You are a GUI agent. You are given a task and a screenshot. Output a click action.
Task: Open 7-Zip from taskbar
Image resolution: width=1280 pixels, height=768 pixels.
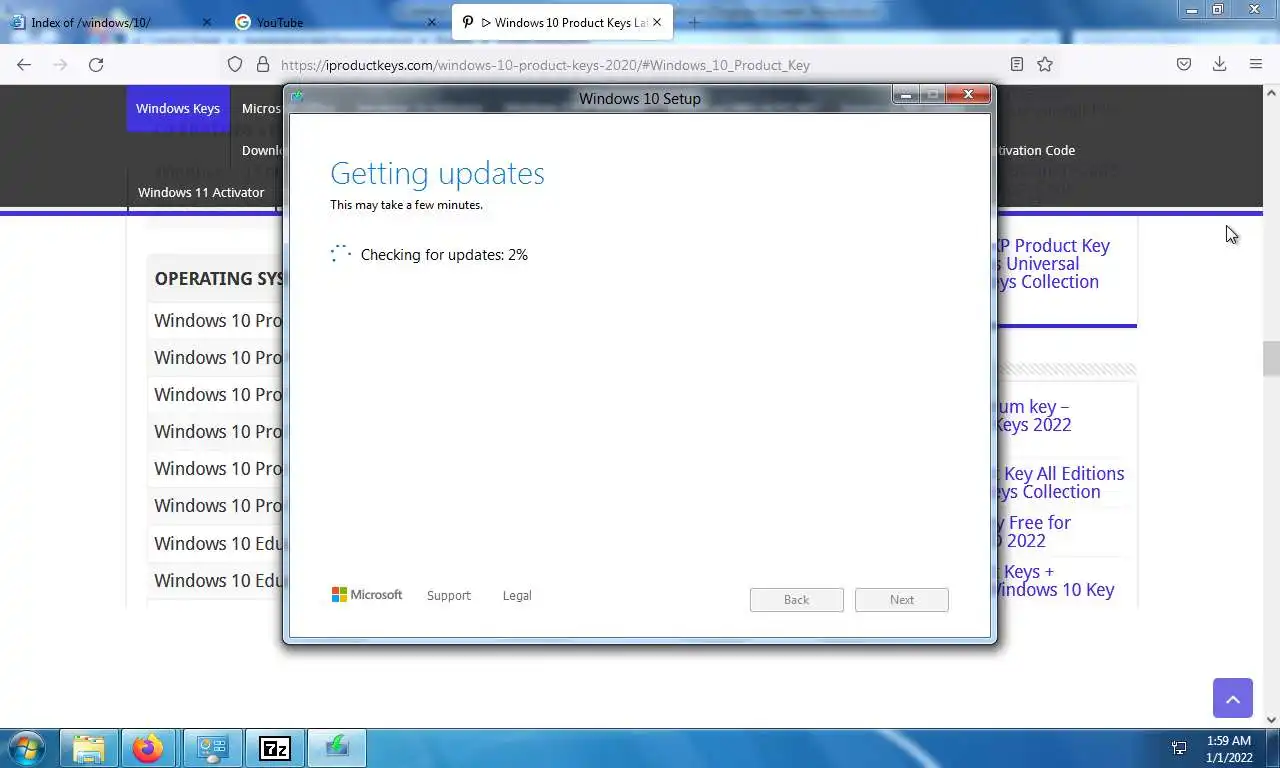click(x=274, y=747)
